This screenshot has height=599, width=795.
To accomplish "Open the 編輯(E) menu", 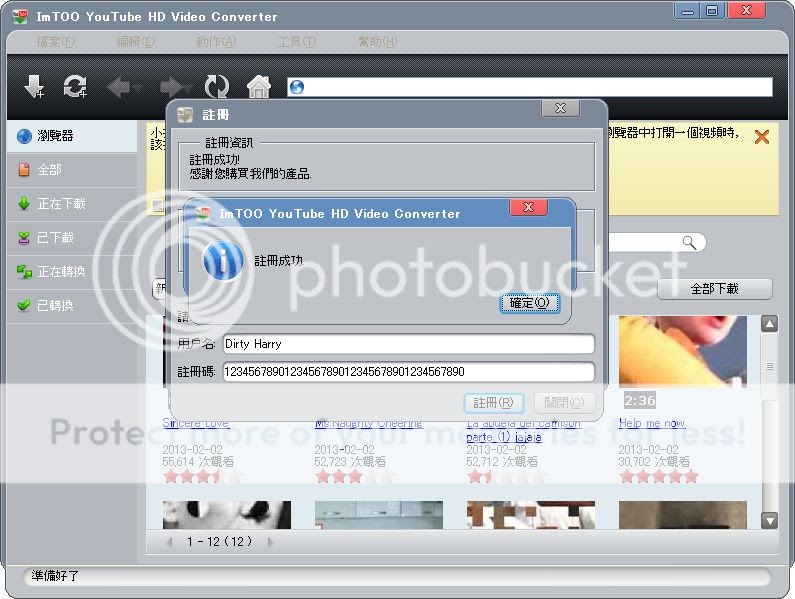I will coord(135,42).
